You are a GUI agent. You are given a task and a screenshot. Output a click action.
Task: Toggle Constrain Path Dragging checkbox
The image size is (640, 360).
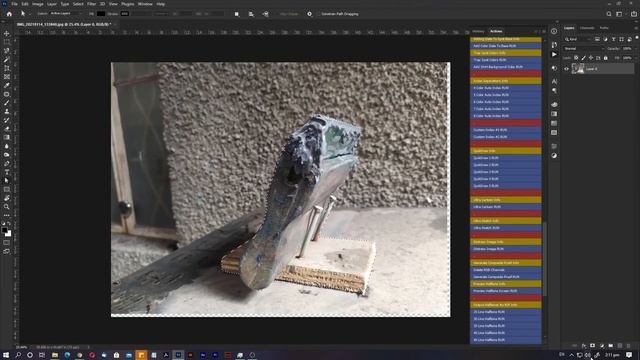coord(318,14)
